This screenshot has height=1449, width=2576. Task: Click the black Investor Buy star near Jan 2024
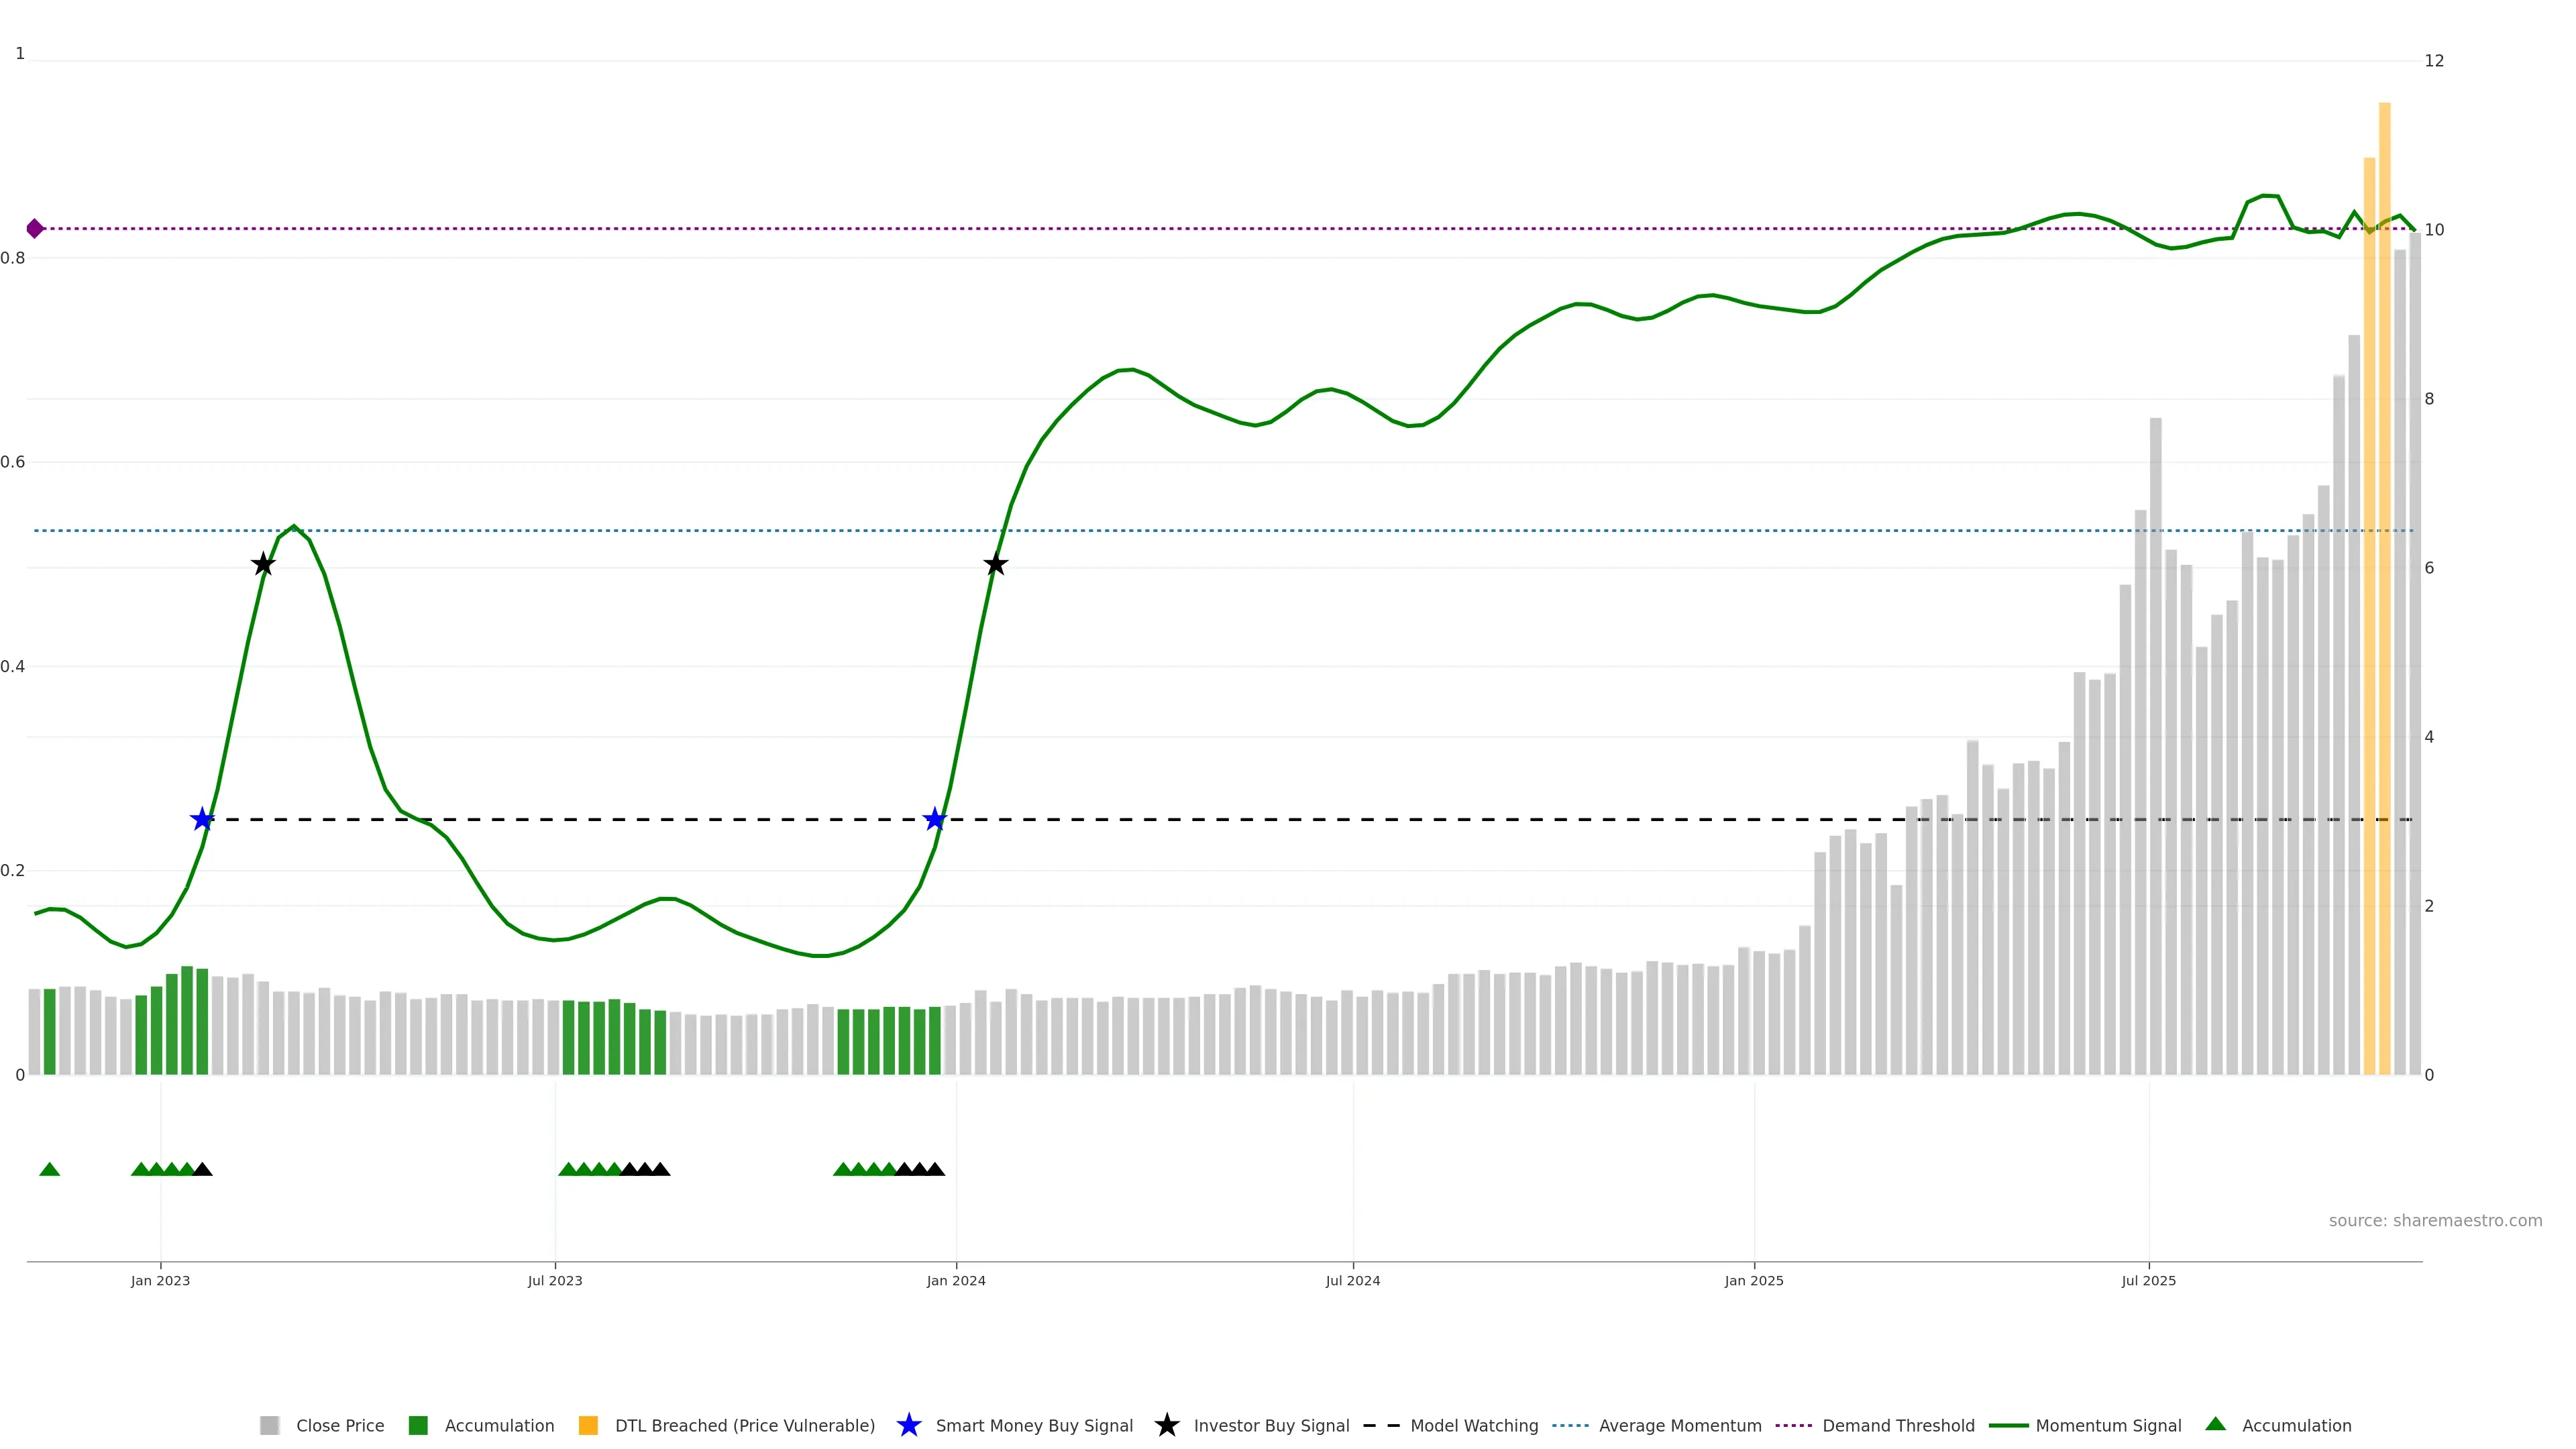(995, 565)
